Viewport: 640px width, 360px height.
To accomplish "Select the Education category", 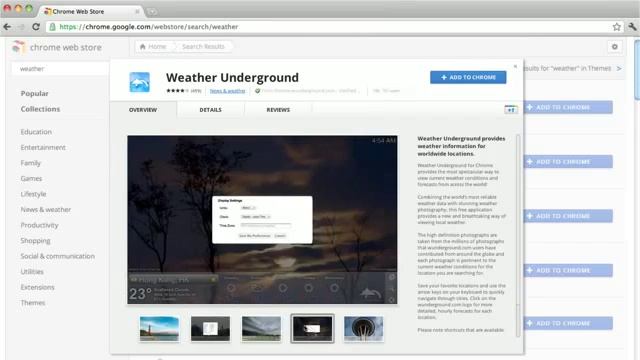I will [x=36, y=132].
